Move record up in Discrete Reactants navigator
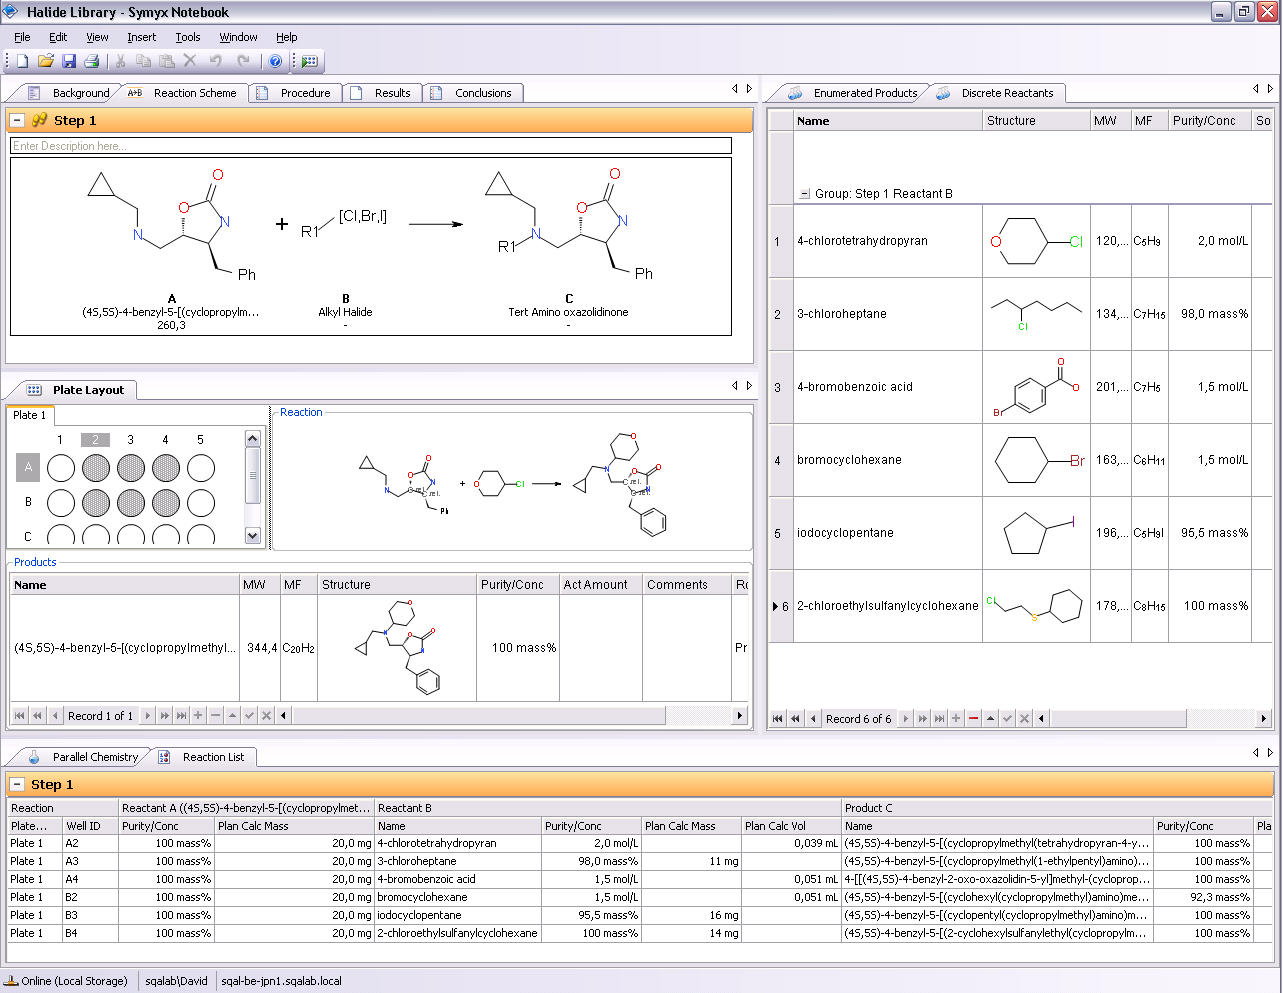Image resolution: width=1283 pixels, height=993 pixels. click(990, 718)
